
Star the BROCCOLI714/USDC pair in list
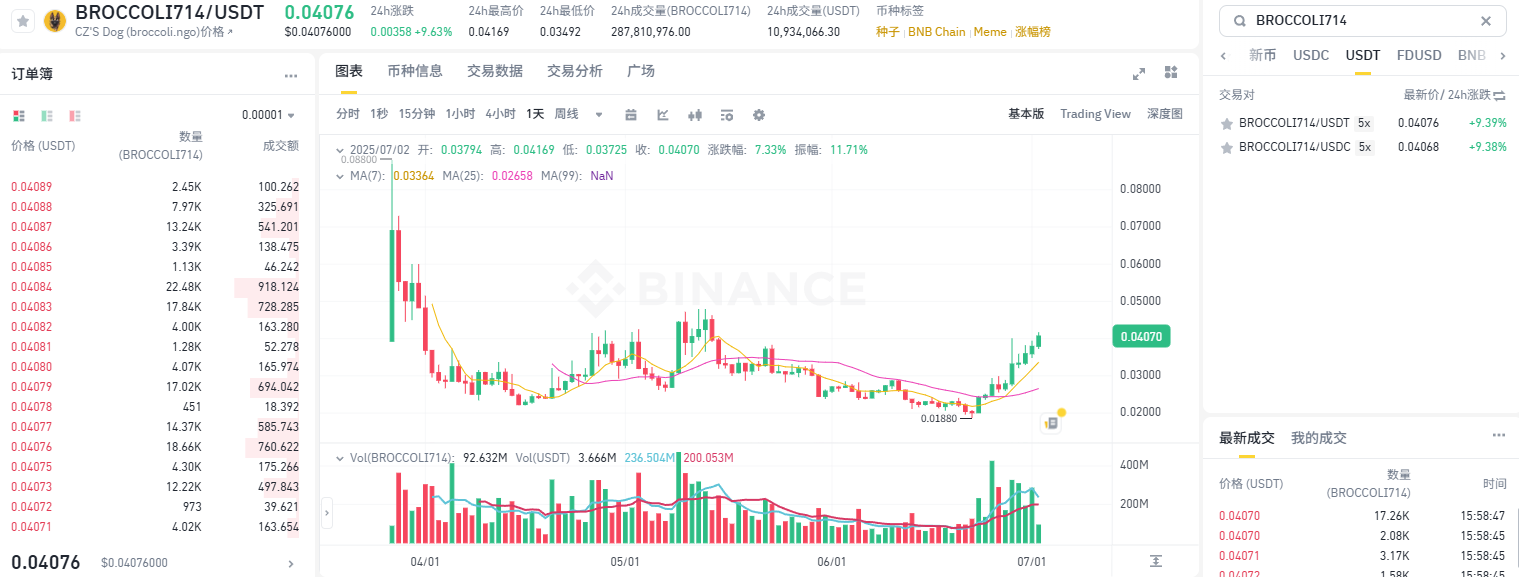pos(1226,147)
